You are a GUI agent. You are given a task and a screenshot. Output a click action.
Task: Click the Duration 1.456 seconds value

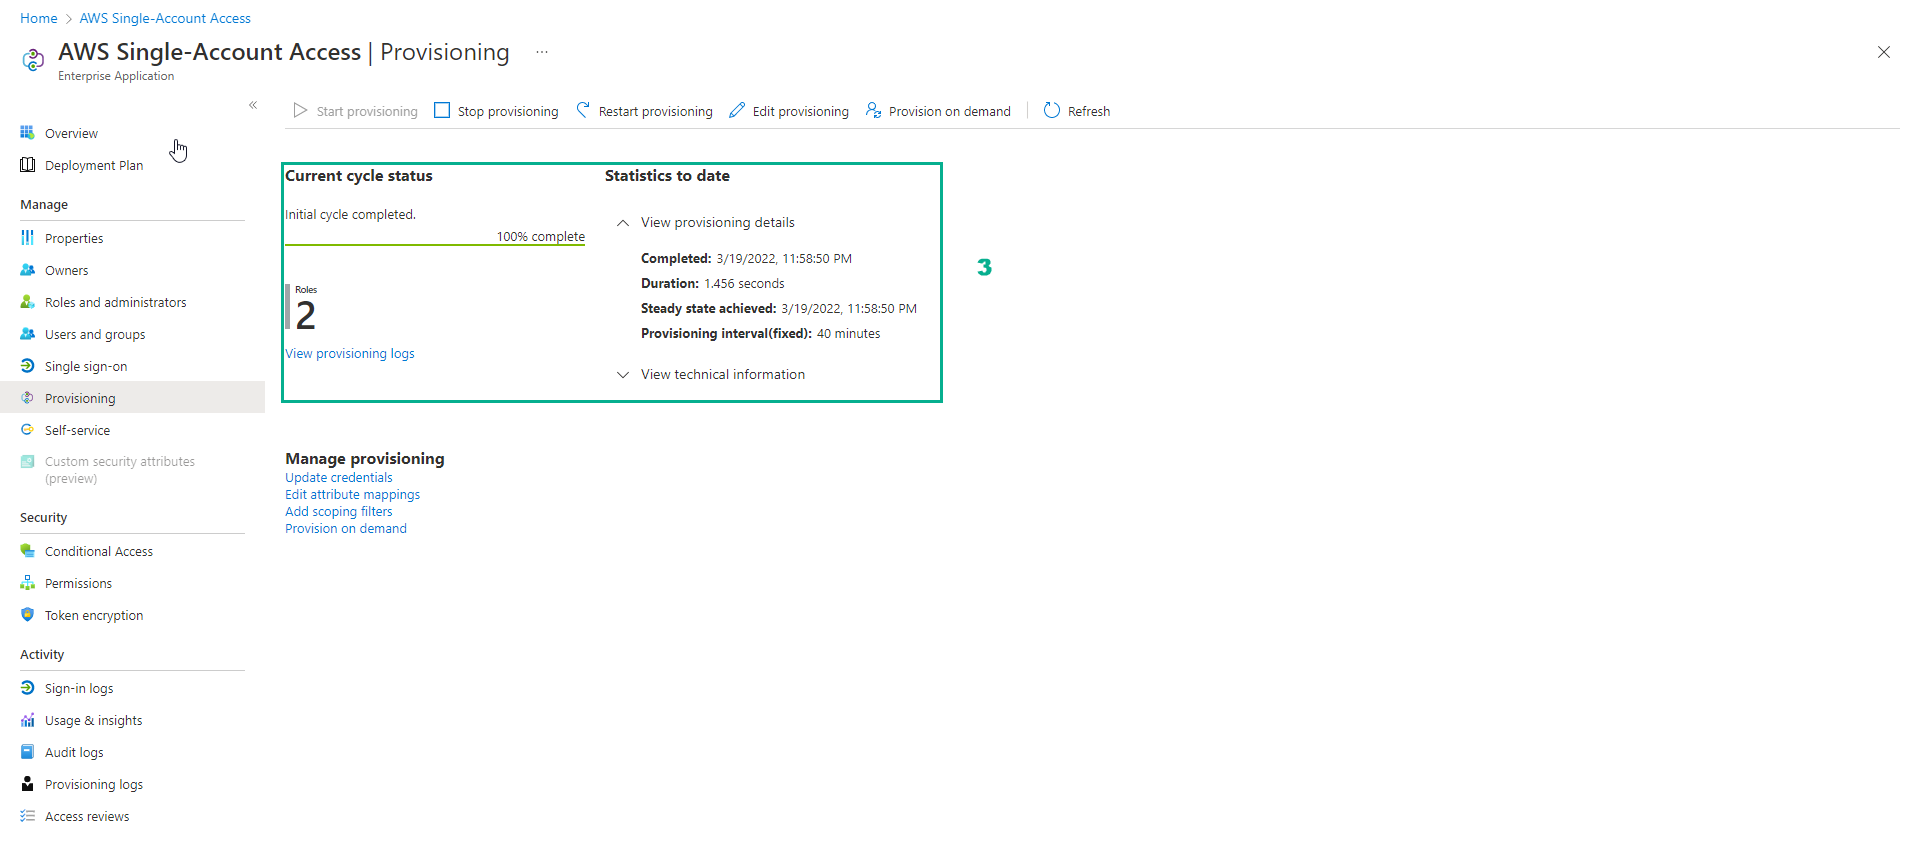(x=744, y=284)
